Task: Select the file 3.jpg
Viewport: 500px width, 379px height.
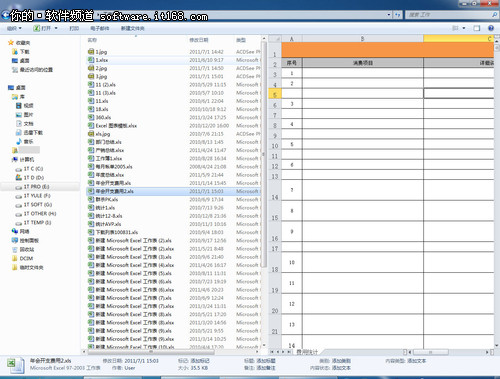Action: [97, 76]
